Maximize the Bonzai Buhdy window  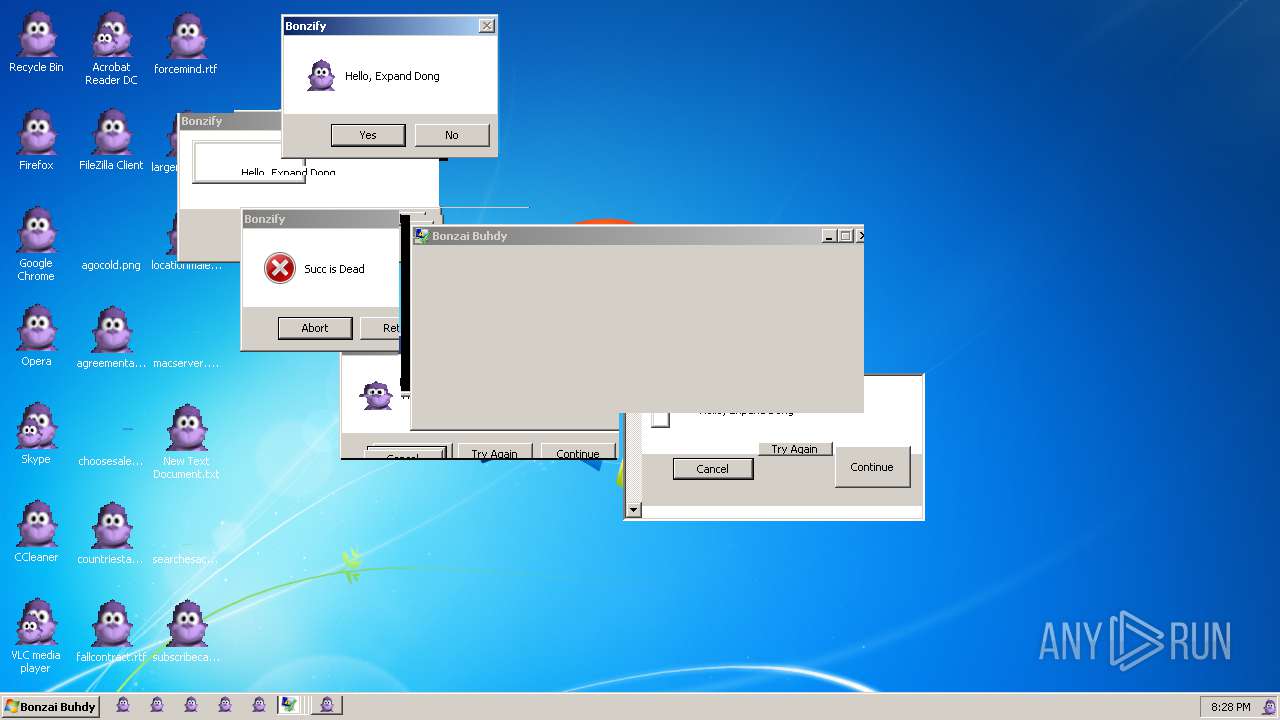pos(845,236)
